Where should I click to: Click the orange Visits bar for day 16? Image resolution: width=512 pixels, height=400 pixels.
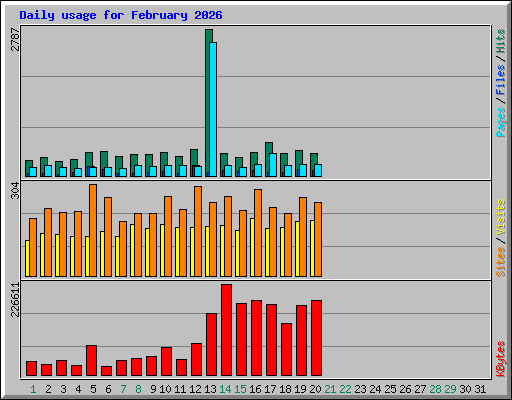pos(258,233)
